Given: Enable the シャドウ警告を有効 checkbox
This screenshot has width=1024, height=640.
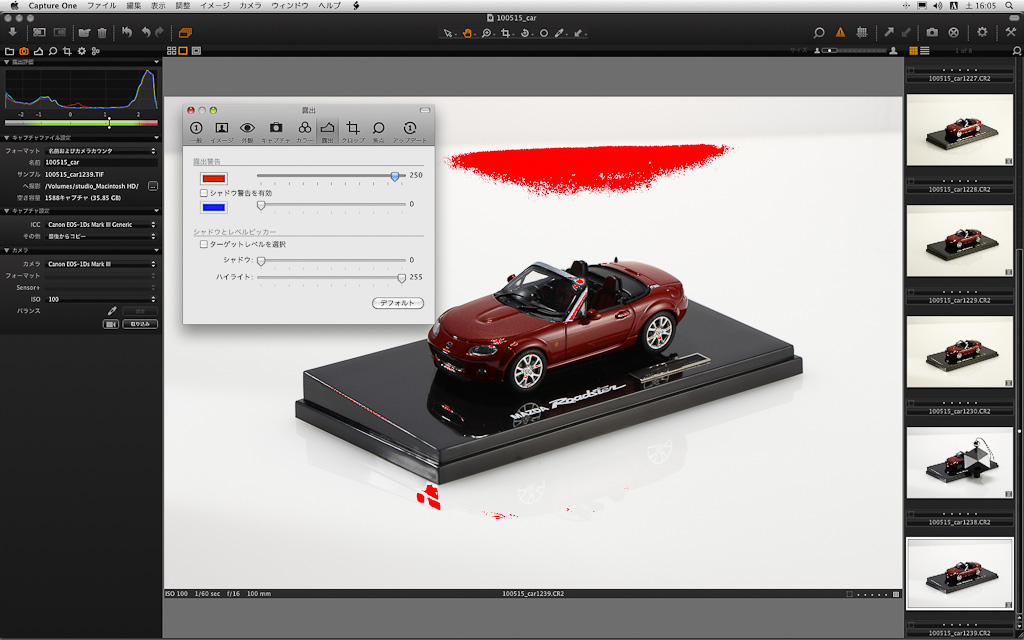Looking at the screenshot, I should (204, 192).
